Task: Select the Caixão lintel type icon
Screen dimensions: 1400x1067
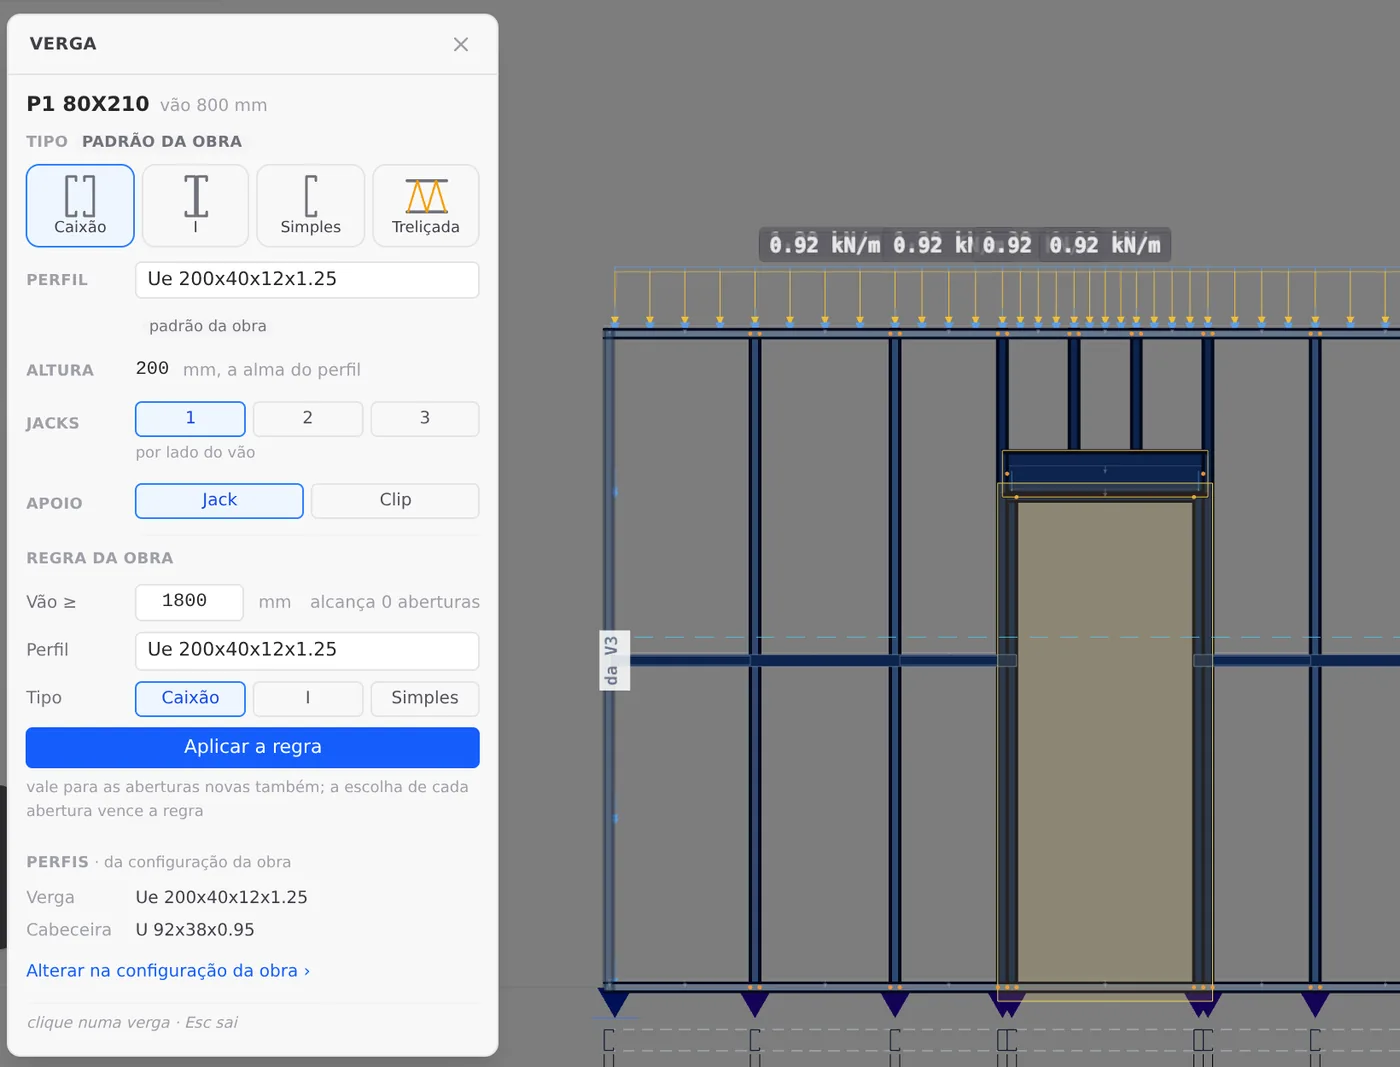Action: tap(80, 205)
